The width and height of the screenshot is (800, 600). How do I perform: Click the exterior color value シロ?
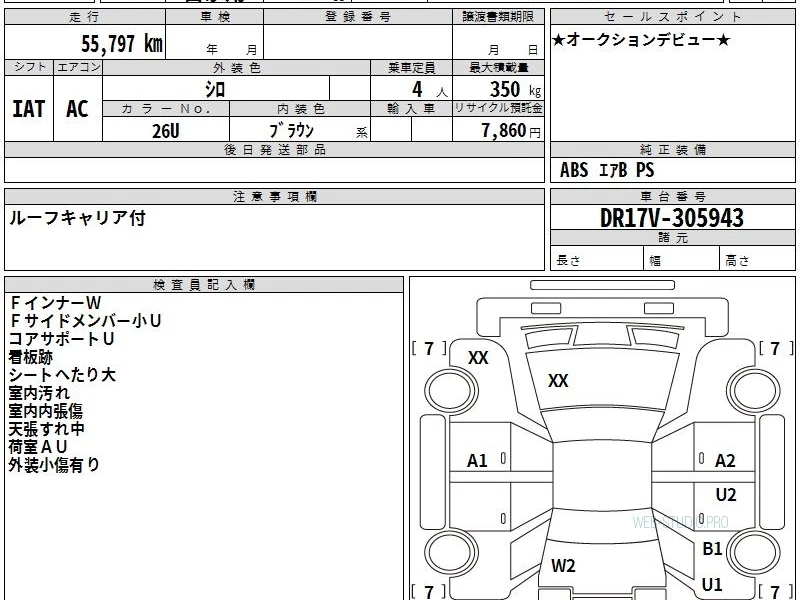(x=215, y=89)
